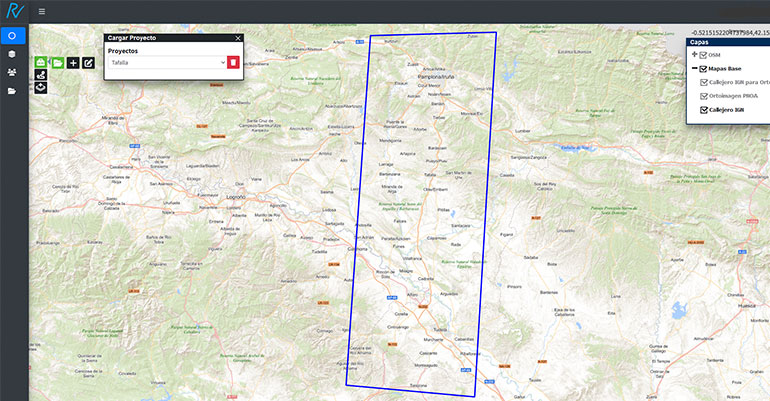Collapse the Mapas Base layer group
The image size is (770, 401).
click(x=695, y=68)
